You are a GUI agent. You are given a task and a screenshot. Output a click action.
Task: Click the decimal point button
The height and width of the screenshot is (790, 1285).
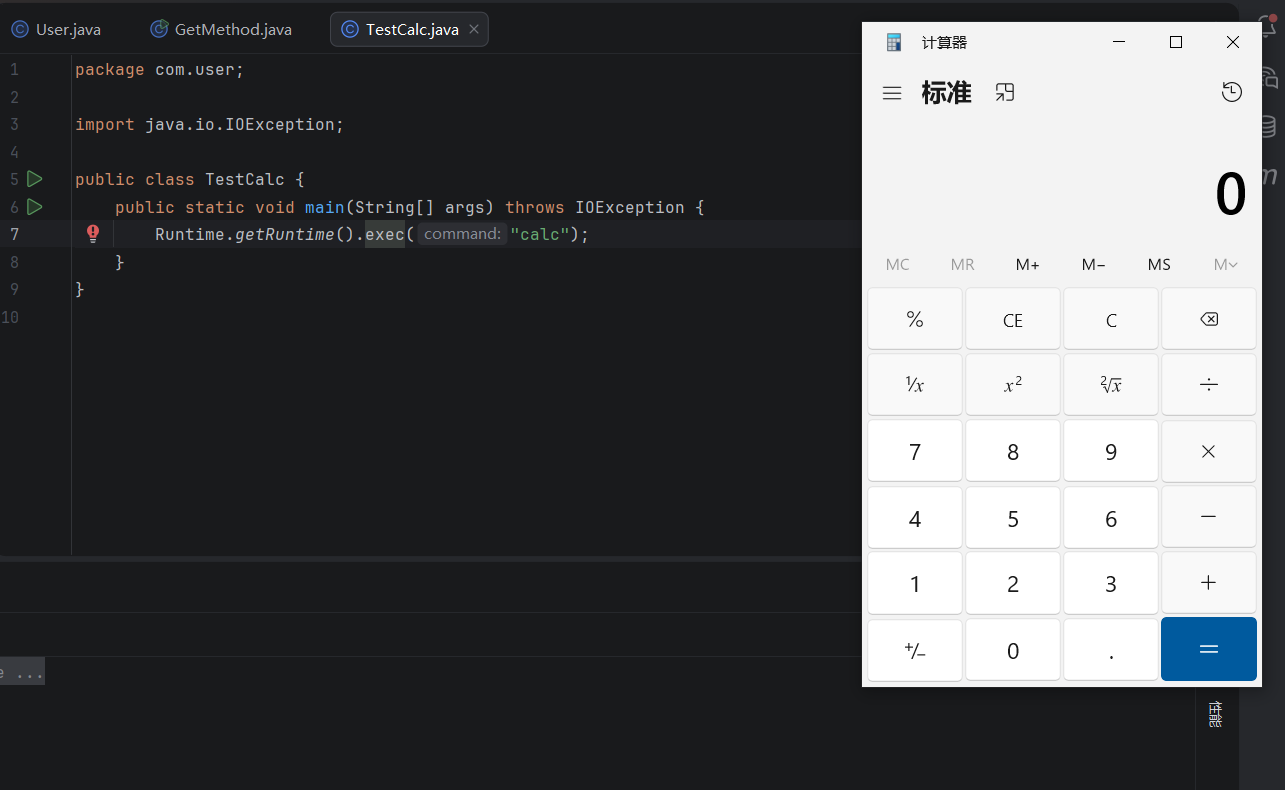tap(1110, 650)
